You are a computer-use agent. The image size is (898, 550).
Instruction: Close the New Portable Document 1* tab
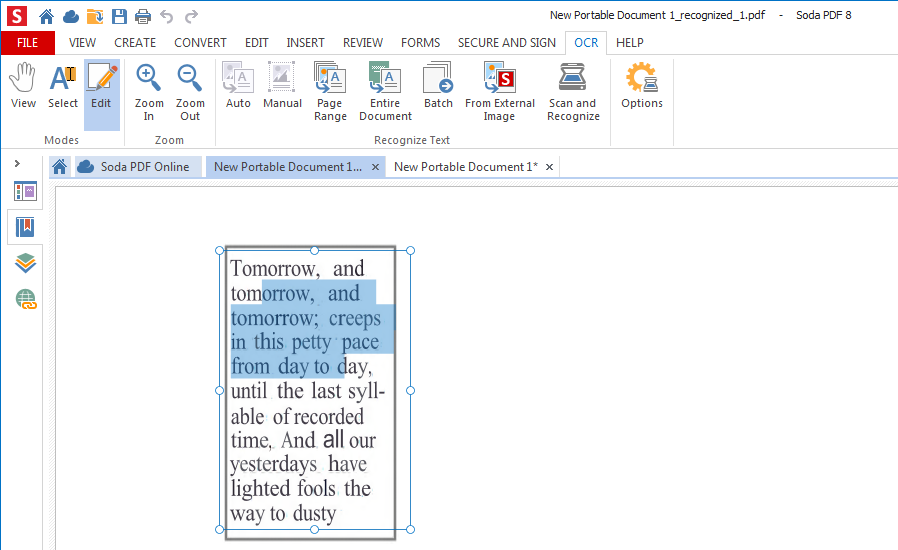(549, 167)
